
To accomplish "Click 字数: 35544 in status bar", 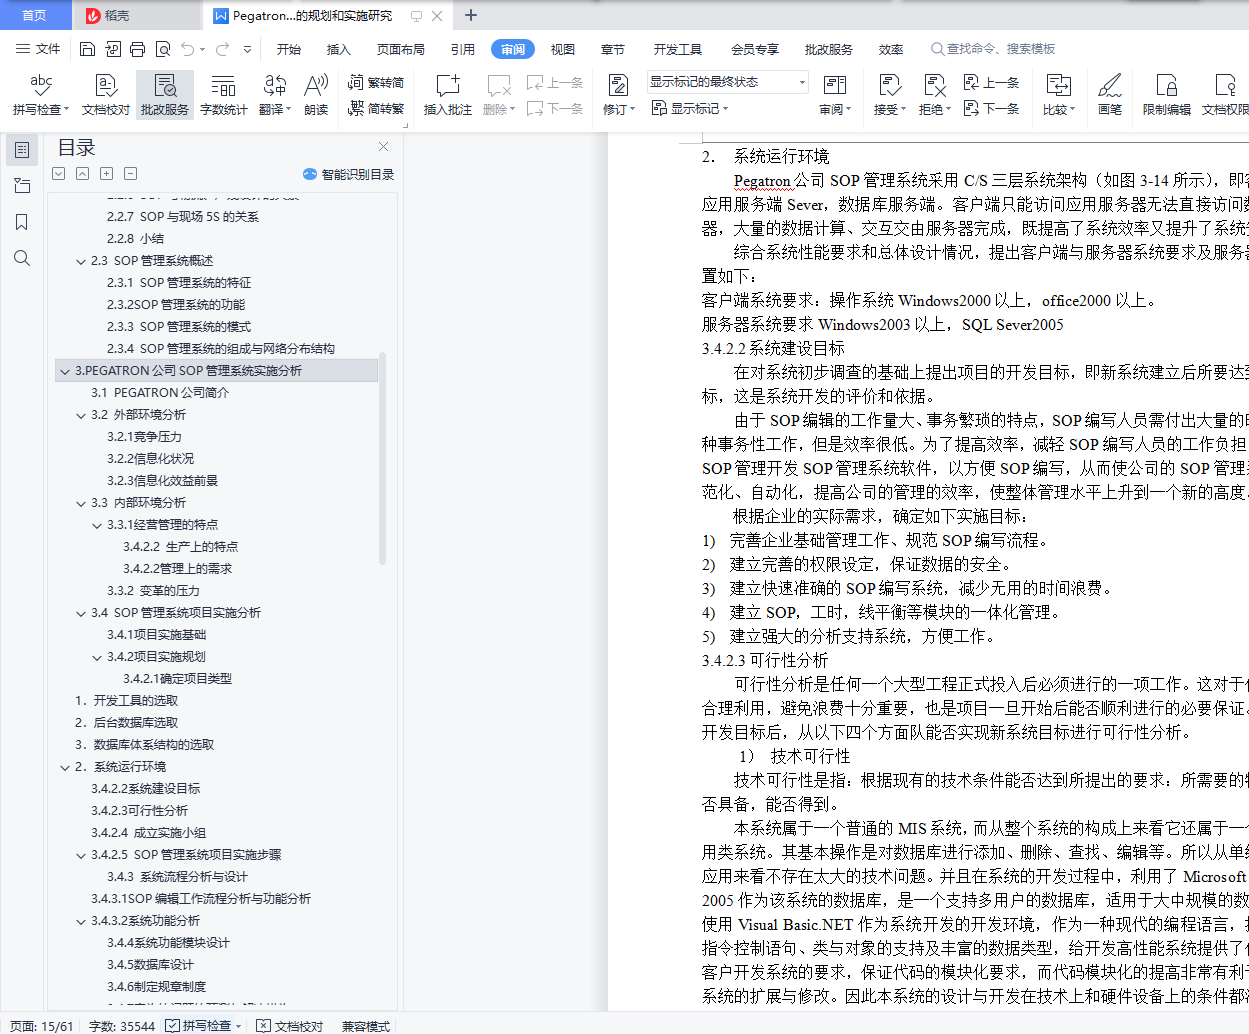I will (x=122, y=1026).
